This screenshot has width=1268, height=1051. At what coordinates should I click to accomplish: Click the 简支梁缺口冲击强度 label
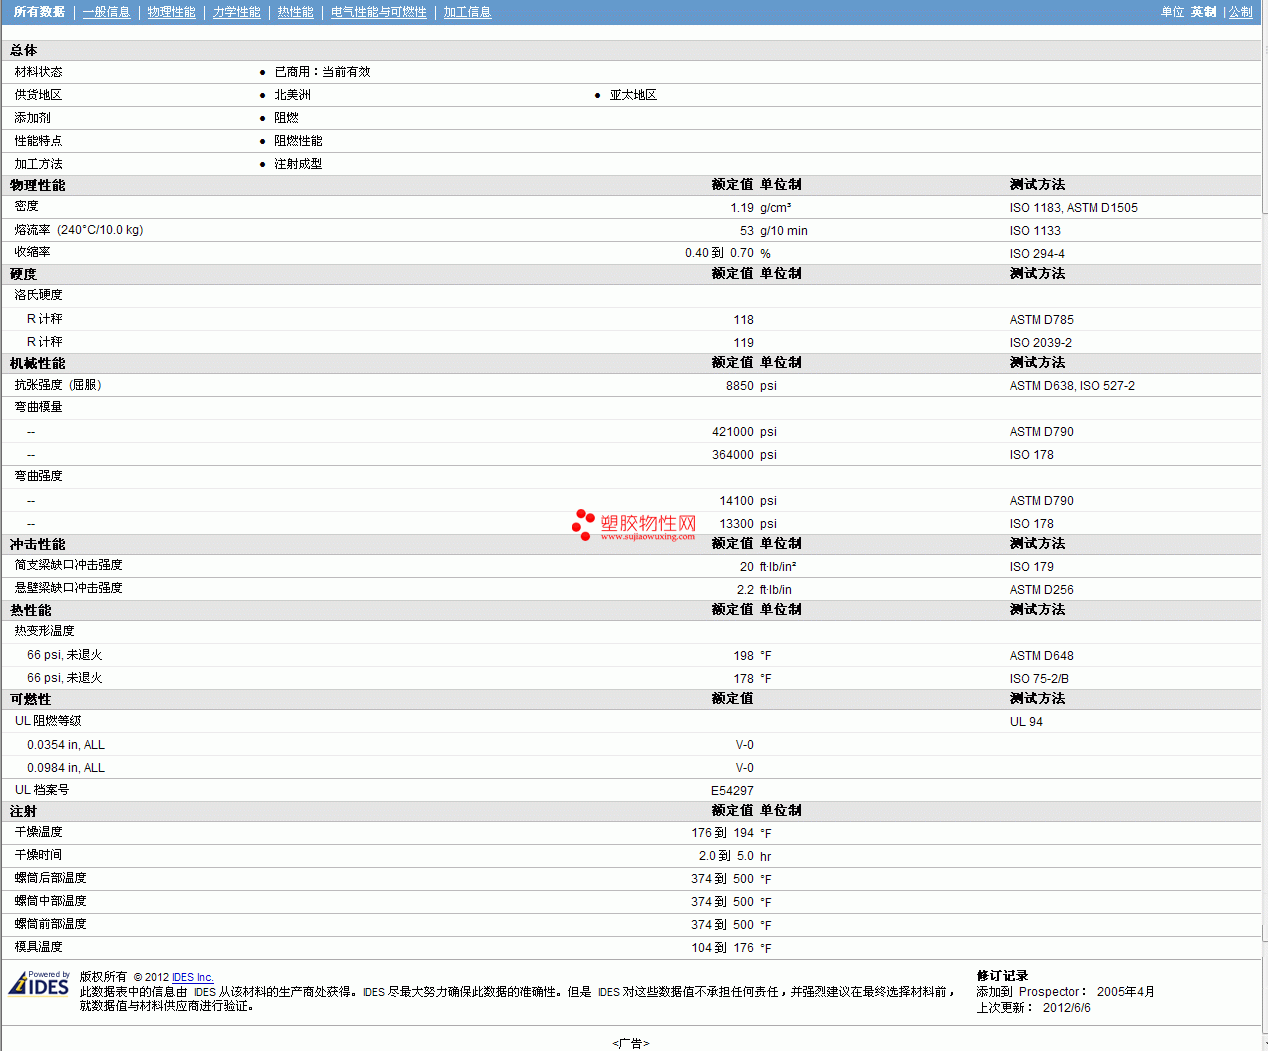(69, 565)
